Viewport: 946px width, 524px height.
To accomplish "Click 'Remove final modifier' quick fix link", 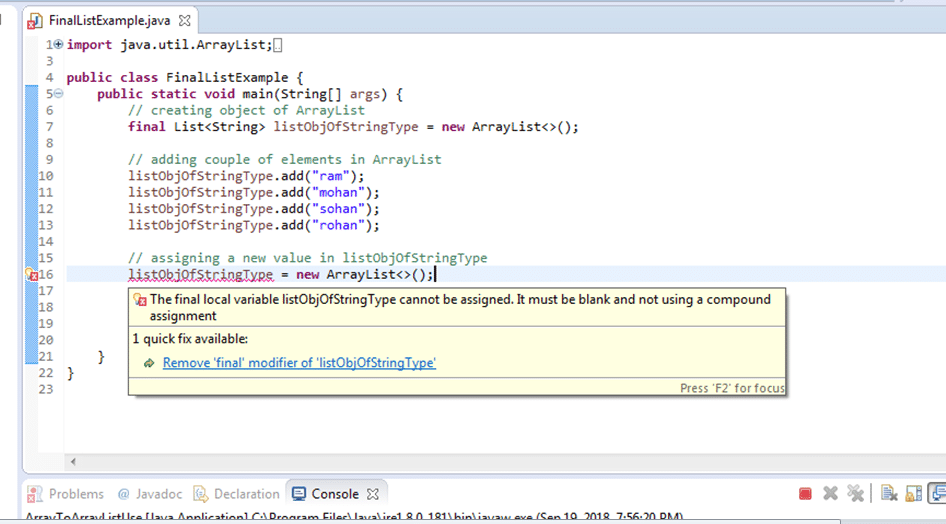I will click(299, 363).
